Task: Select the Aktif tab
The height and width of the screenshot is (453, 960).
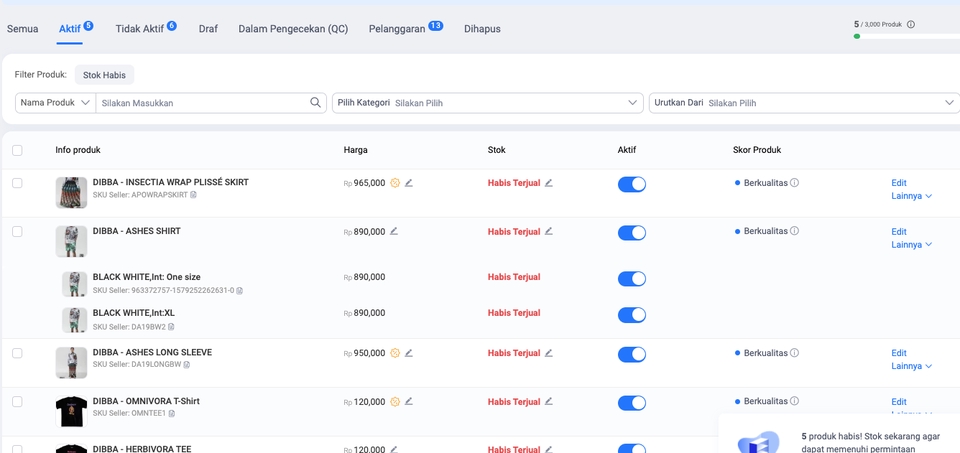Action: click(70, 29)
